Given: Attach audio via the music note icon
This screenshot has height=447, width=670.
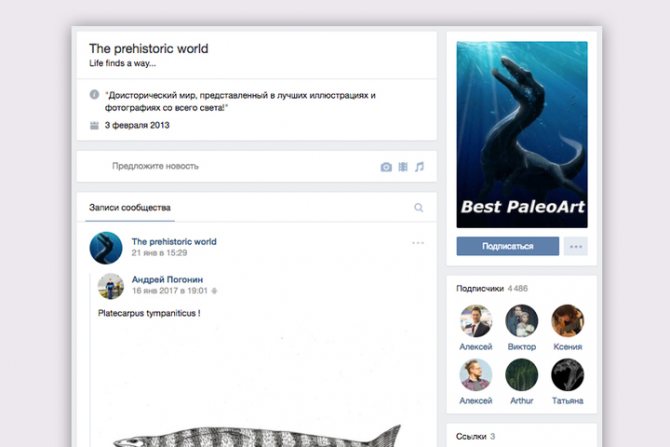Looking at the screenshot, I should pos(419,167).
